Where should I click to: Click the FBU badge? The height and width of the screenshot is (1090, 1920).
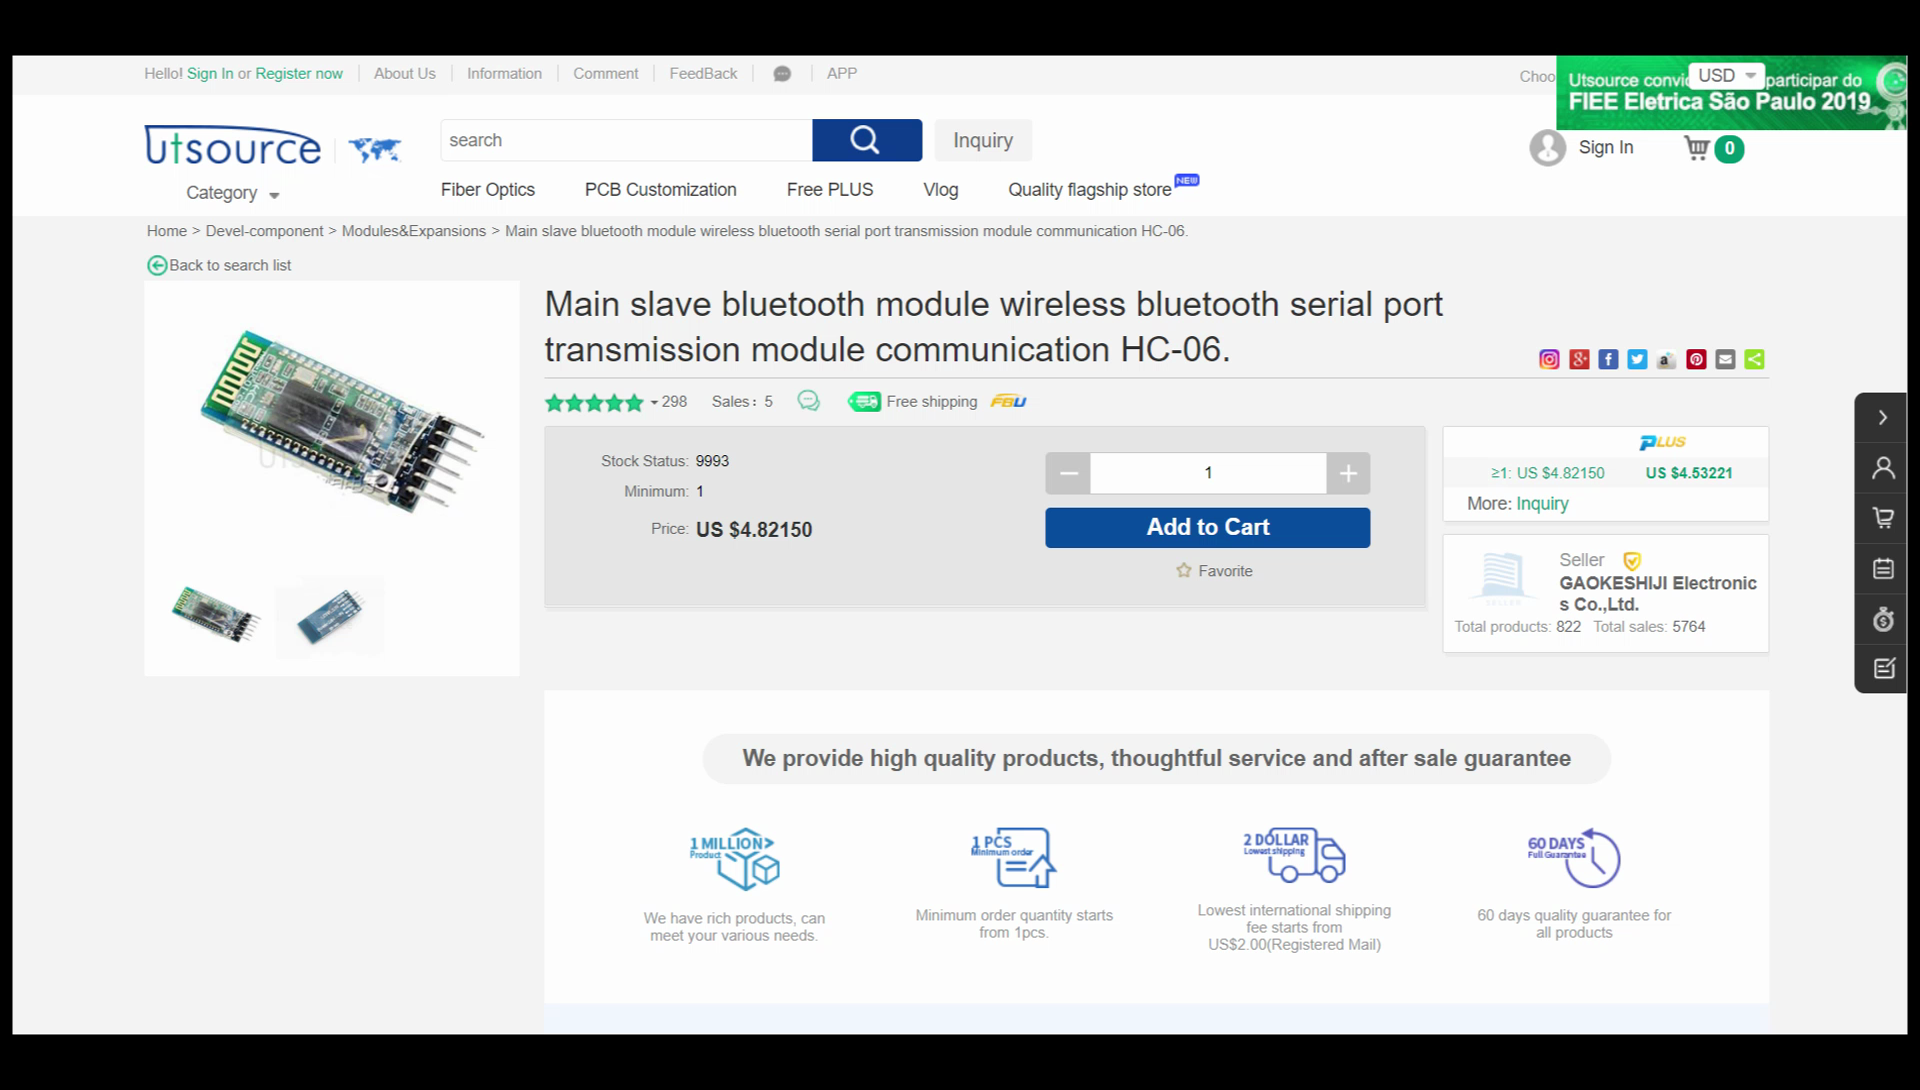point(1008,402)
